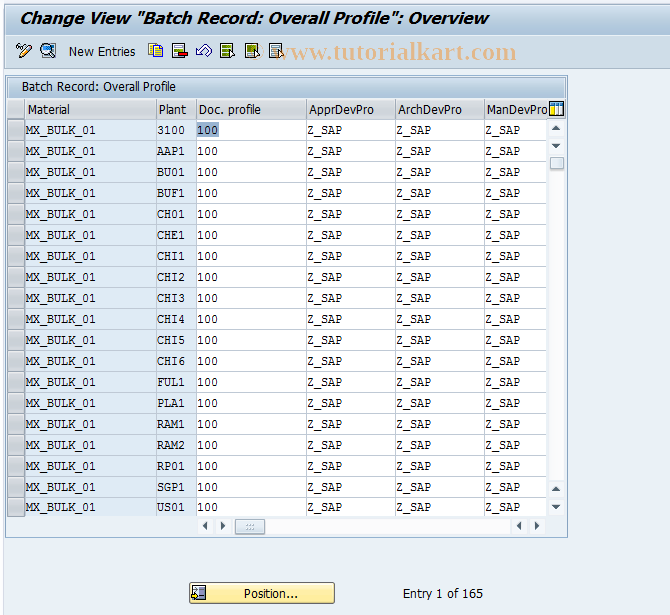
Task: Click Doc. profile field for plant 3100
Action: click(x=251, y=130)
